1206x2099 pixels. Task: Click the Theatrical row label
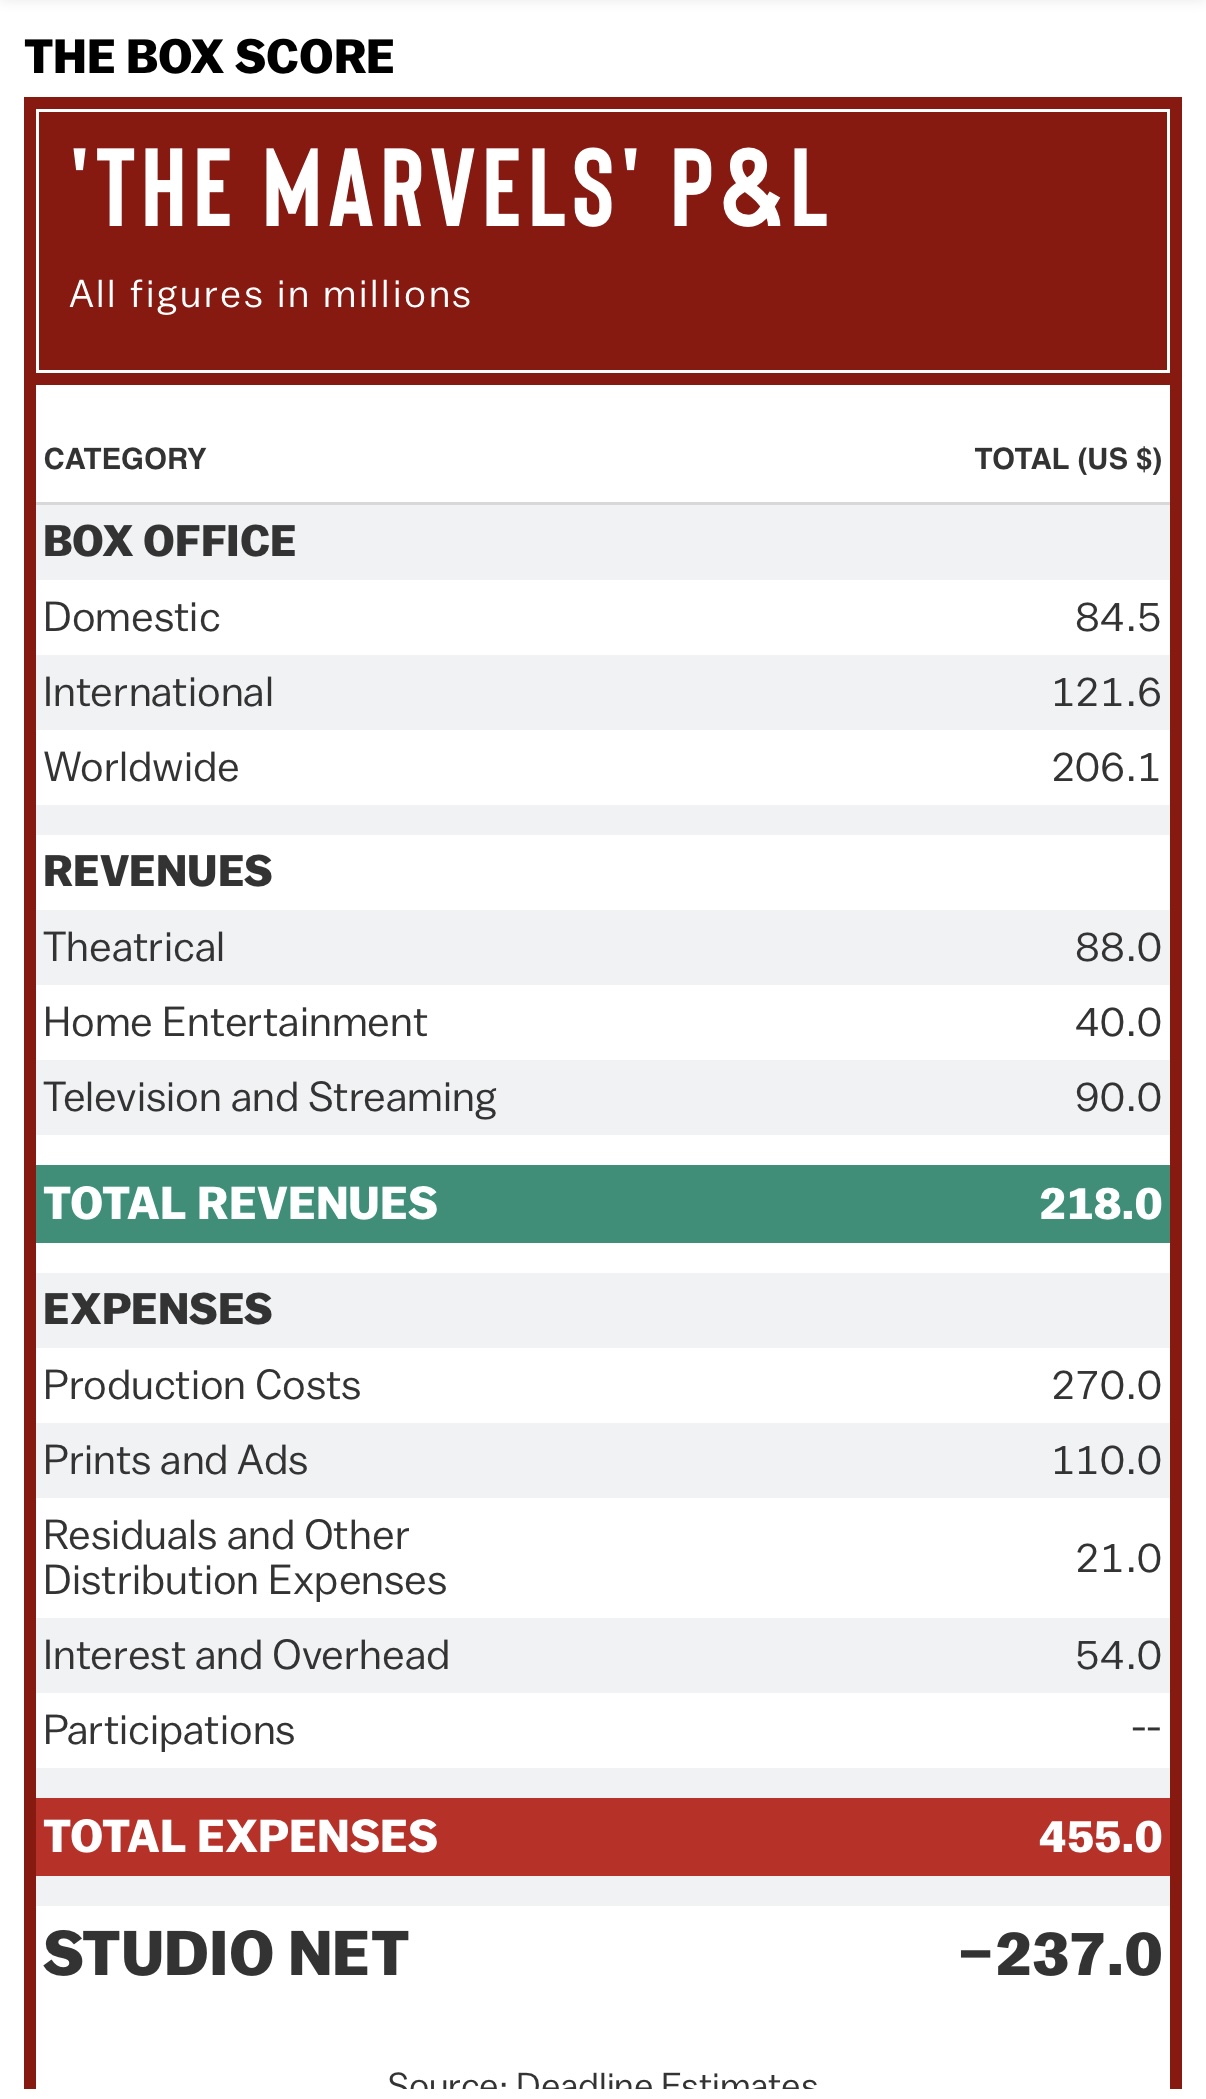click(134, 947)
